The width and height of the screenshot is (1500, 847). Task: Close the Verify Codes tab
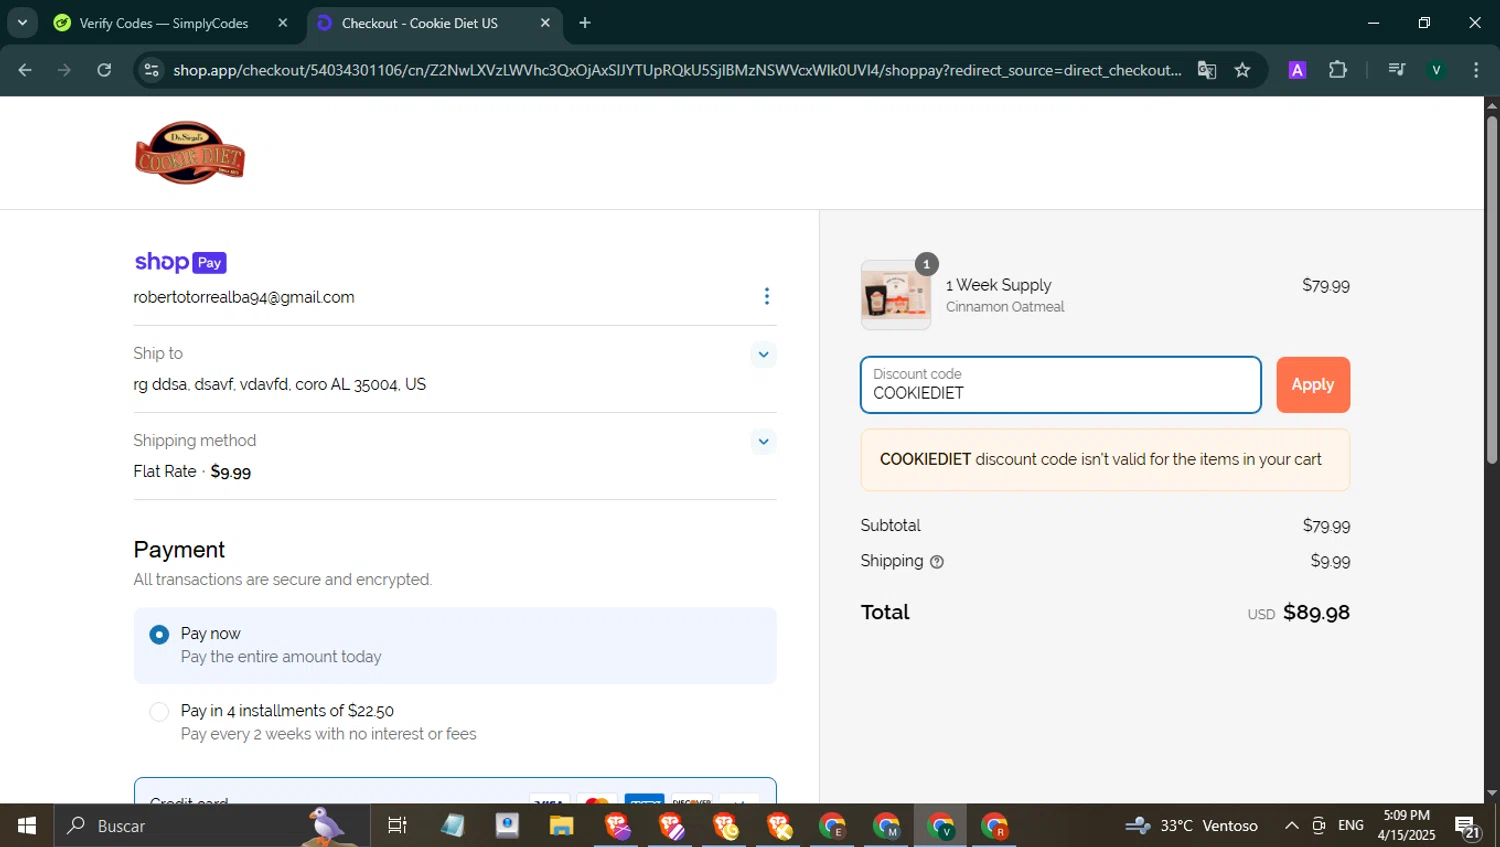[x=283, y=23]
